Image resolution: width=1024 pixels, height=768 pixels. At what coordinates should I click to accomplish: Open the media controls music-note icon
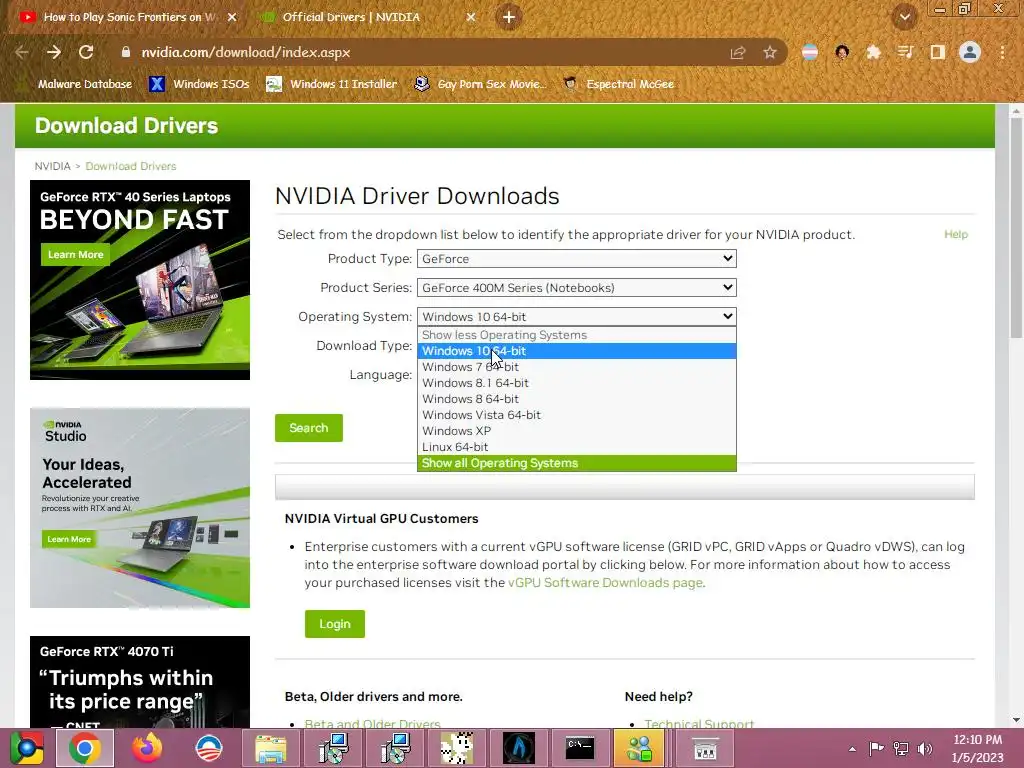click(x=905, y=52)
